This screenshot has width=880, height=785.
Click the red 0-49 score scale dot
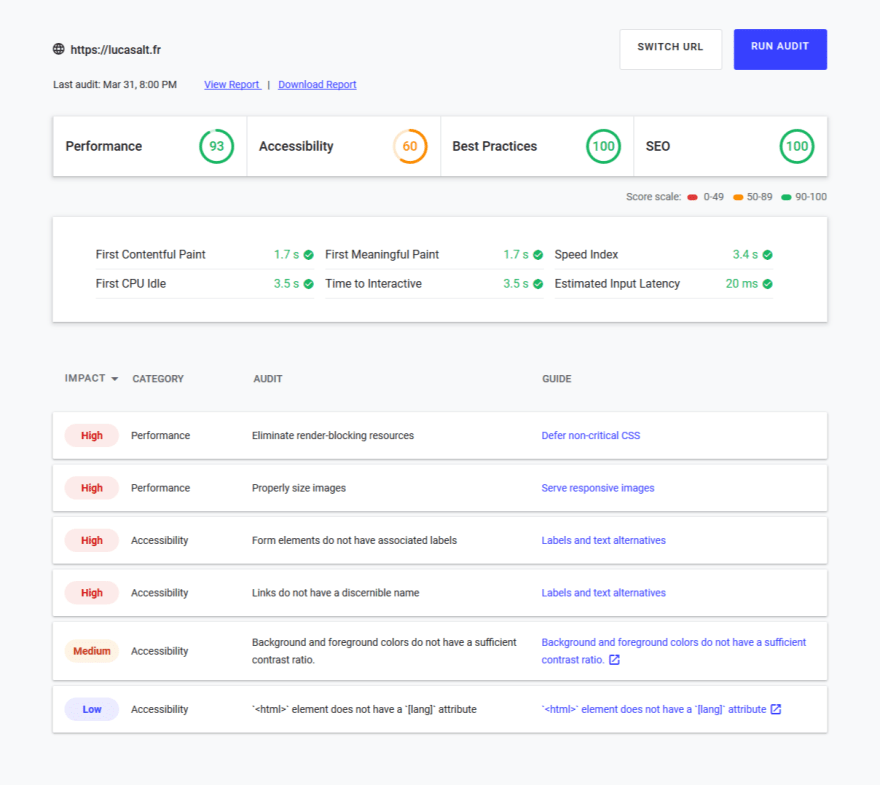(x=693, y=197)
